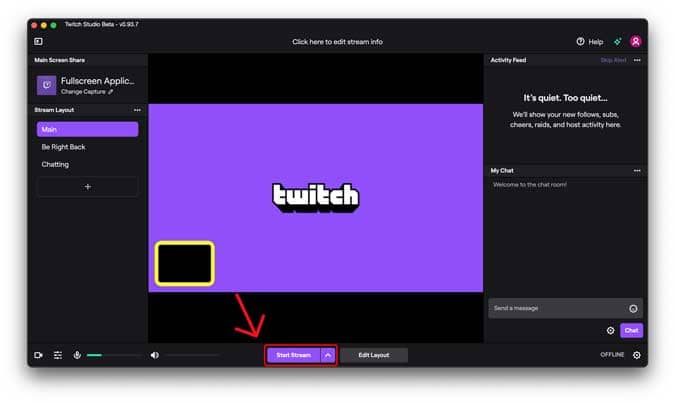
Task: Select the Main layout
Action: tap(87, 129)
